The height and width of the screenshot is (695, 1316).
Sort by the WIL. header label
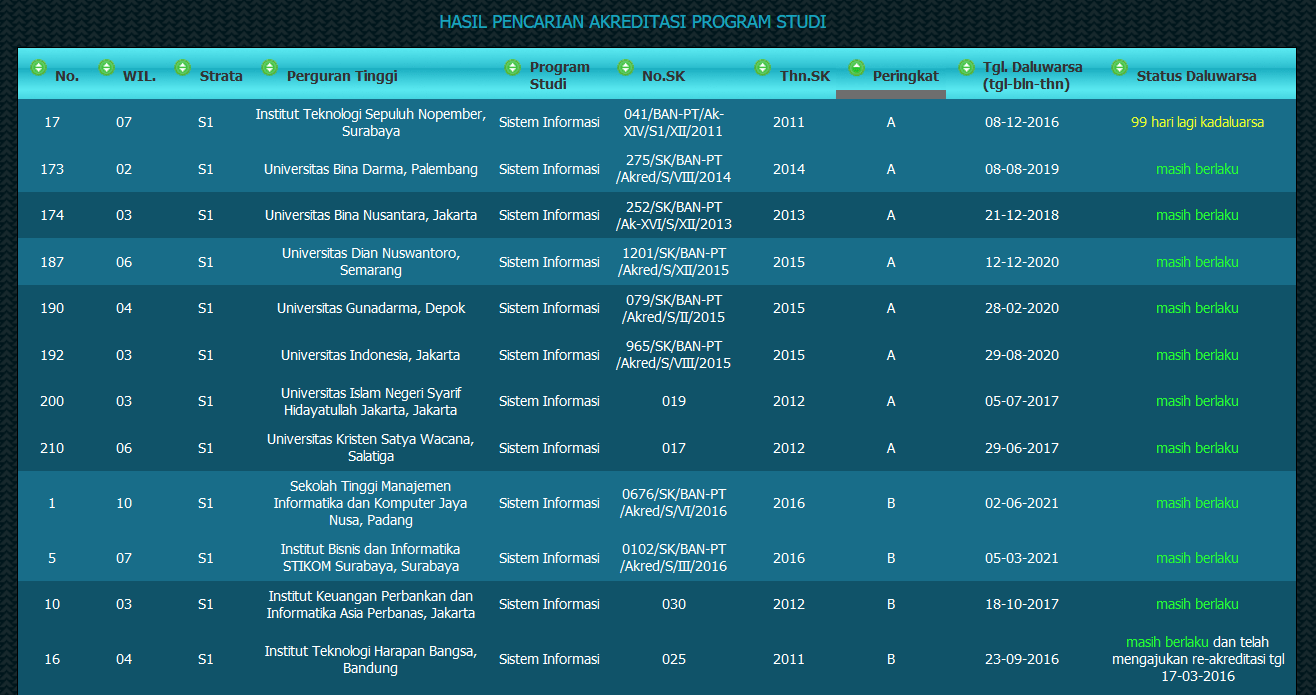[x=140, y=76]
